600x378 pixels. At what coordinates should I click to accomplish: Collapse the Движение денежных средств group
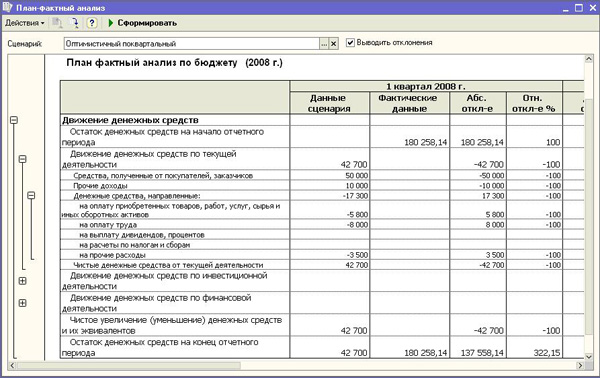click(x=14, y=120)
